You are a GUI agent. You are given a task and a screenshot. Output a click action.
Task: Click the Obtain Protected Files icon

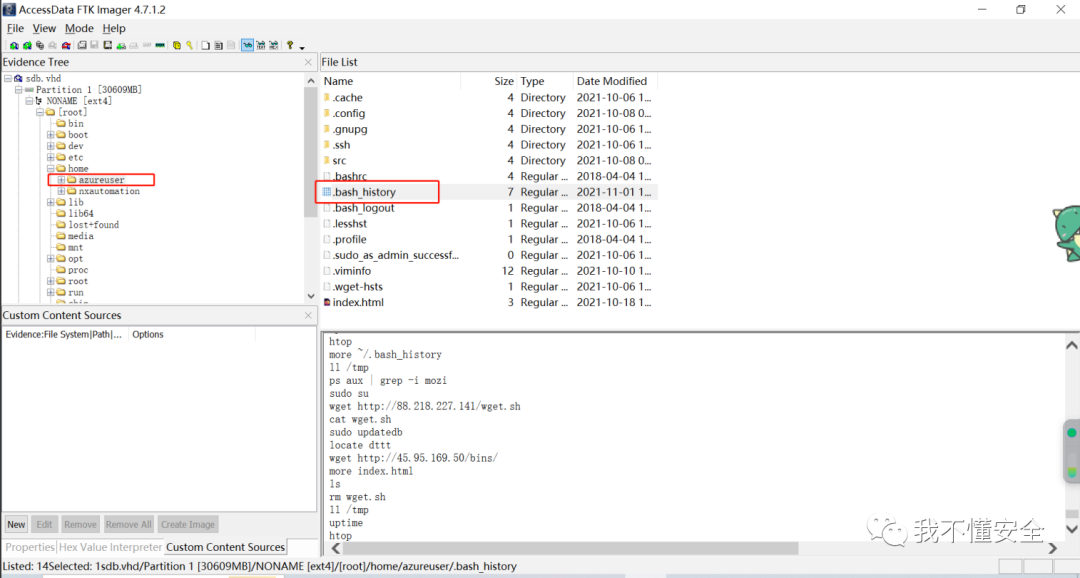(176, 45)
